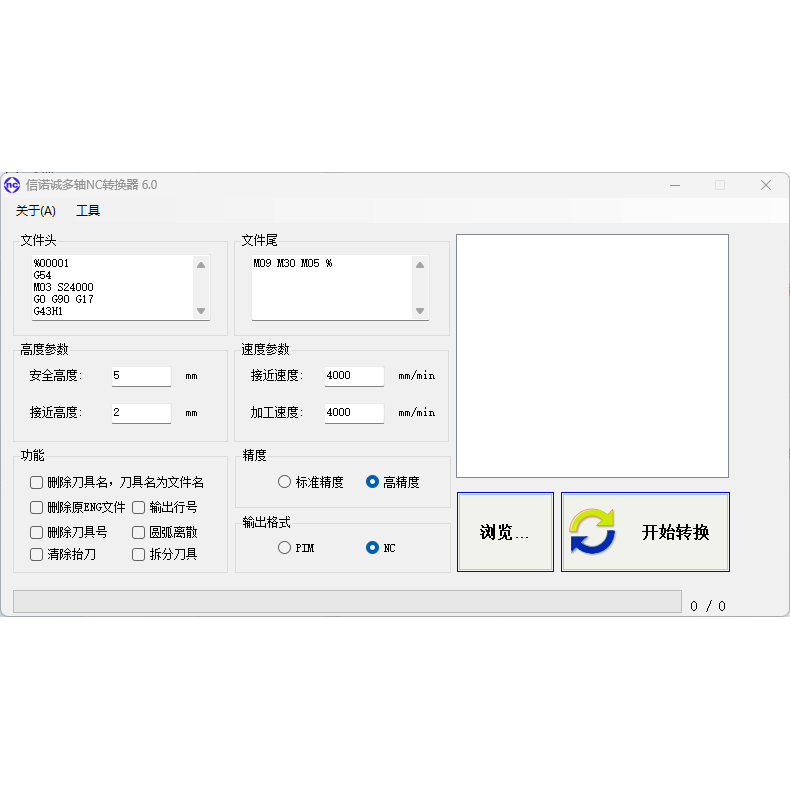Click the G54 line in 文件头
The height and width of the screenshot is (790, 790).
[42, 275]
